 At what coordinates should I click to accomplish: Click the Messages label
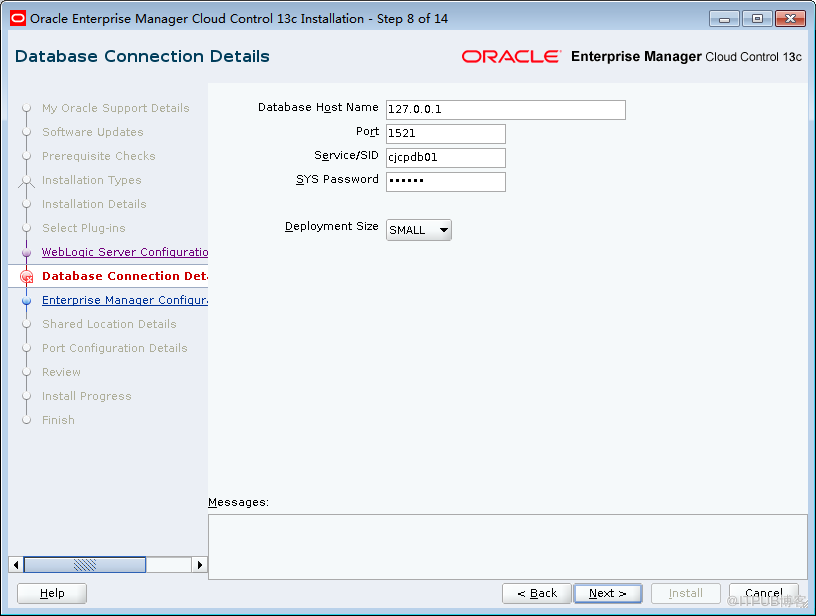[238, 502]
